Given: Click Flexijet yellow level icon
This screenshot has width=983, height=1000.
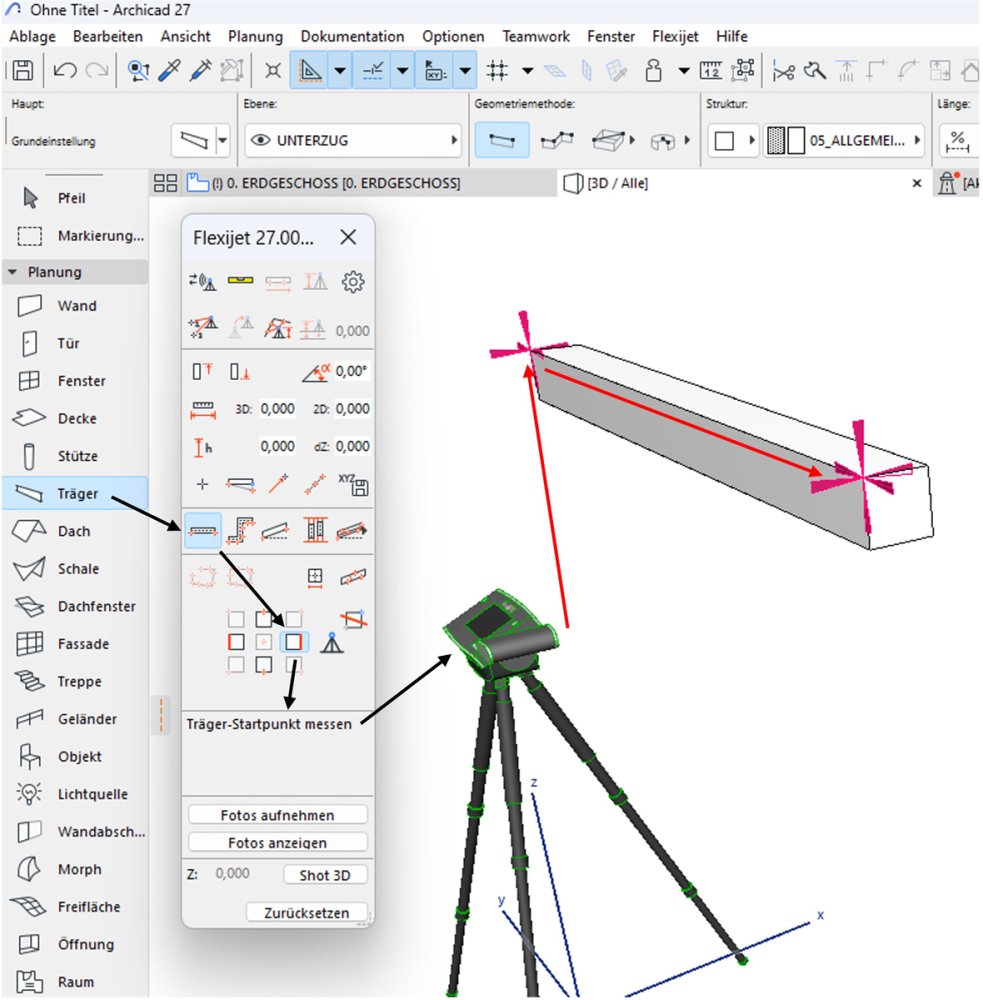Looking at the screenshot, I should point(240,280).
